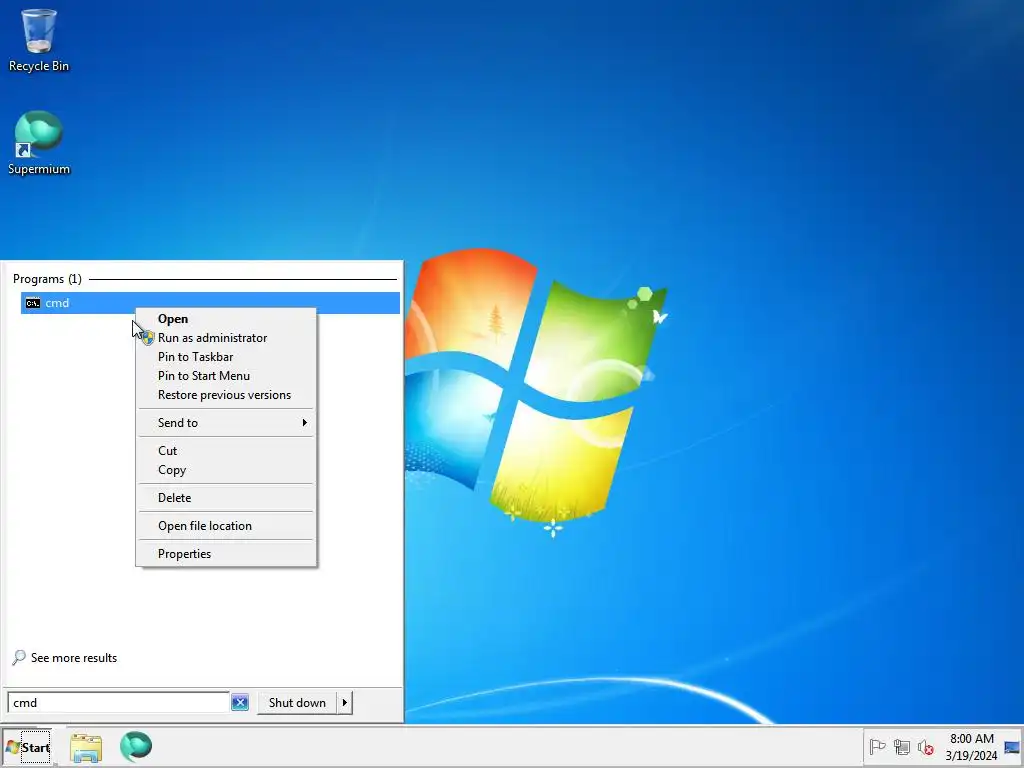The height and width of the screenshot is (768, 1024).
Task: Choose Copy from the context menu
Action: (226, 470)
